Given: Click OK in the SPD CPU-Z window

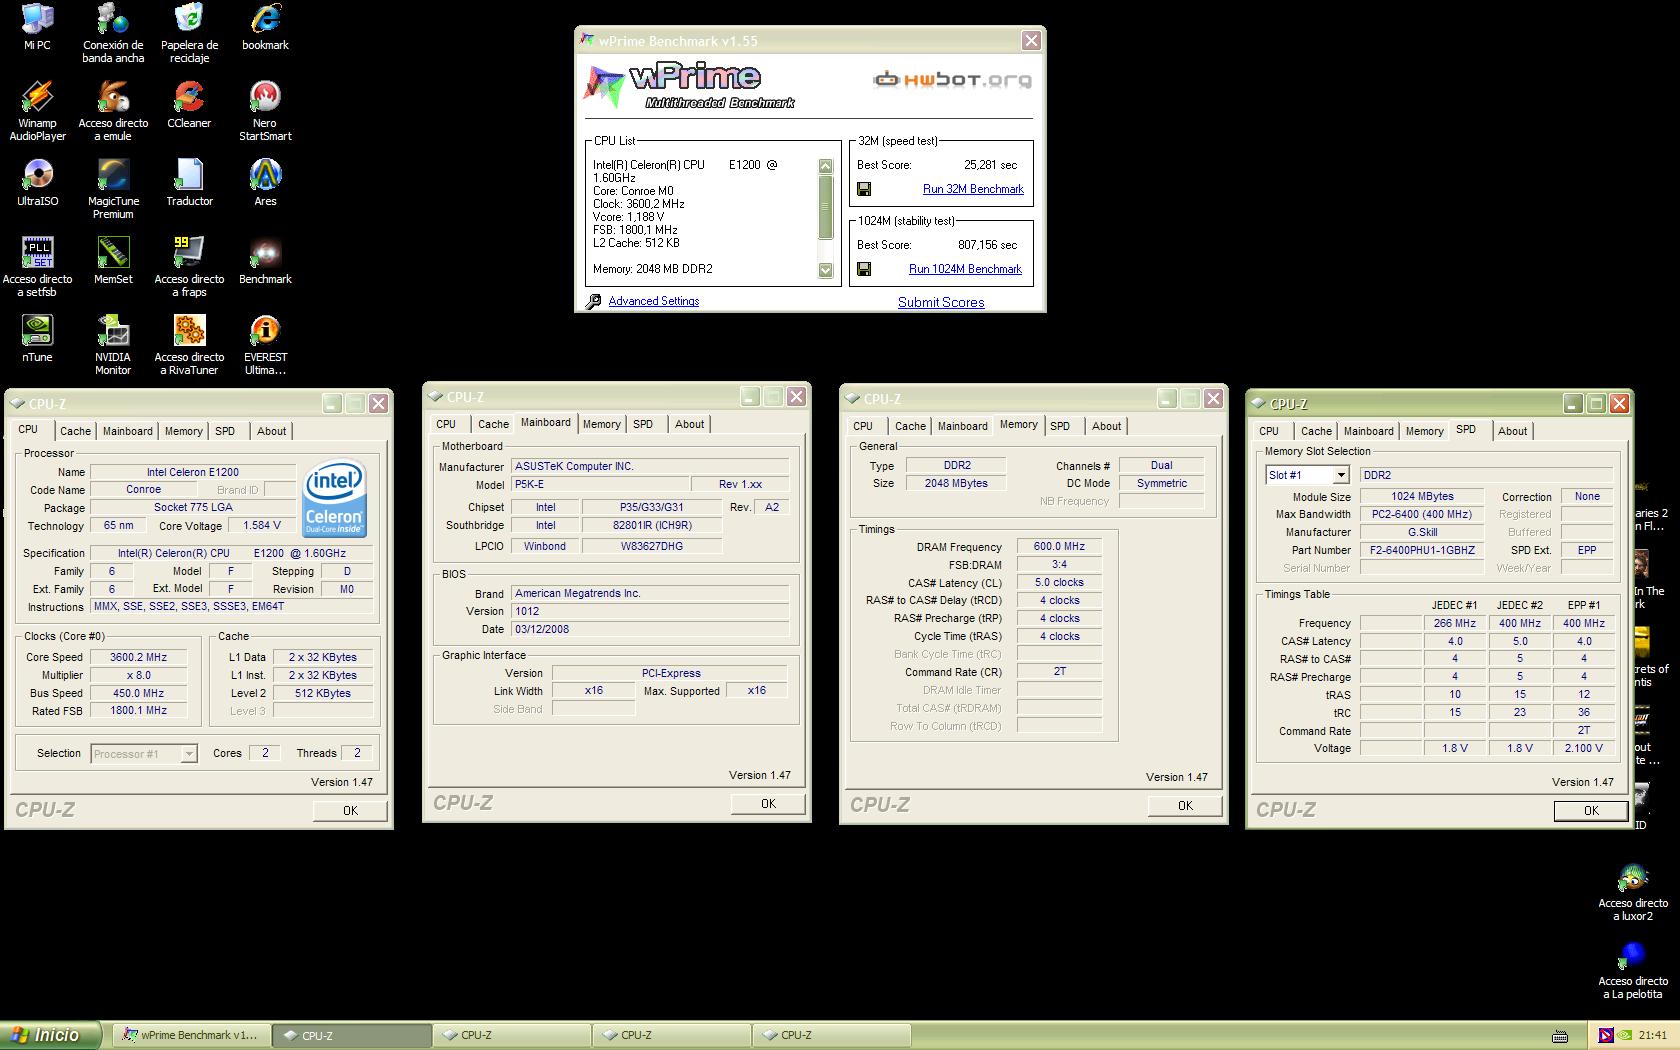Looking at the screenshot, I should pyautogui.click(x=1591, y=811).
